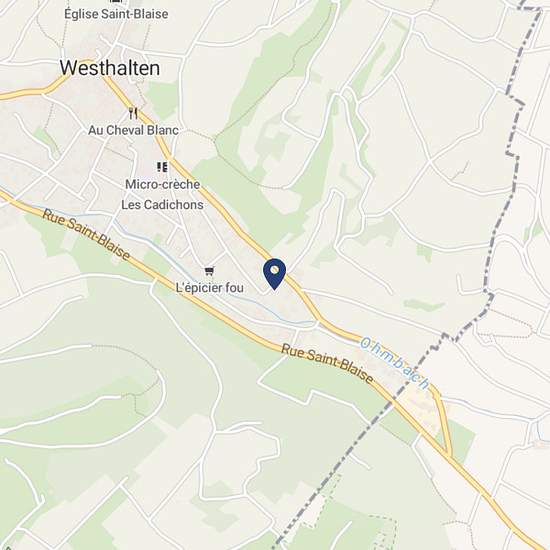Click the Micro-crèche Les Cadichons icon
Screen dimensions: 550x550
click(162, 167)
